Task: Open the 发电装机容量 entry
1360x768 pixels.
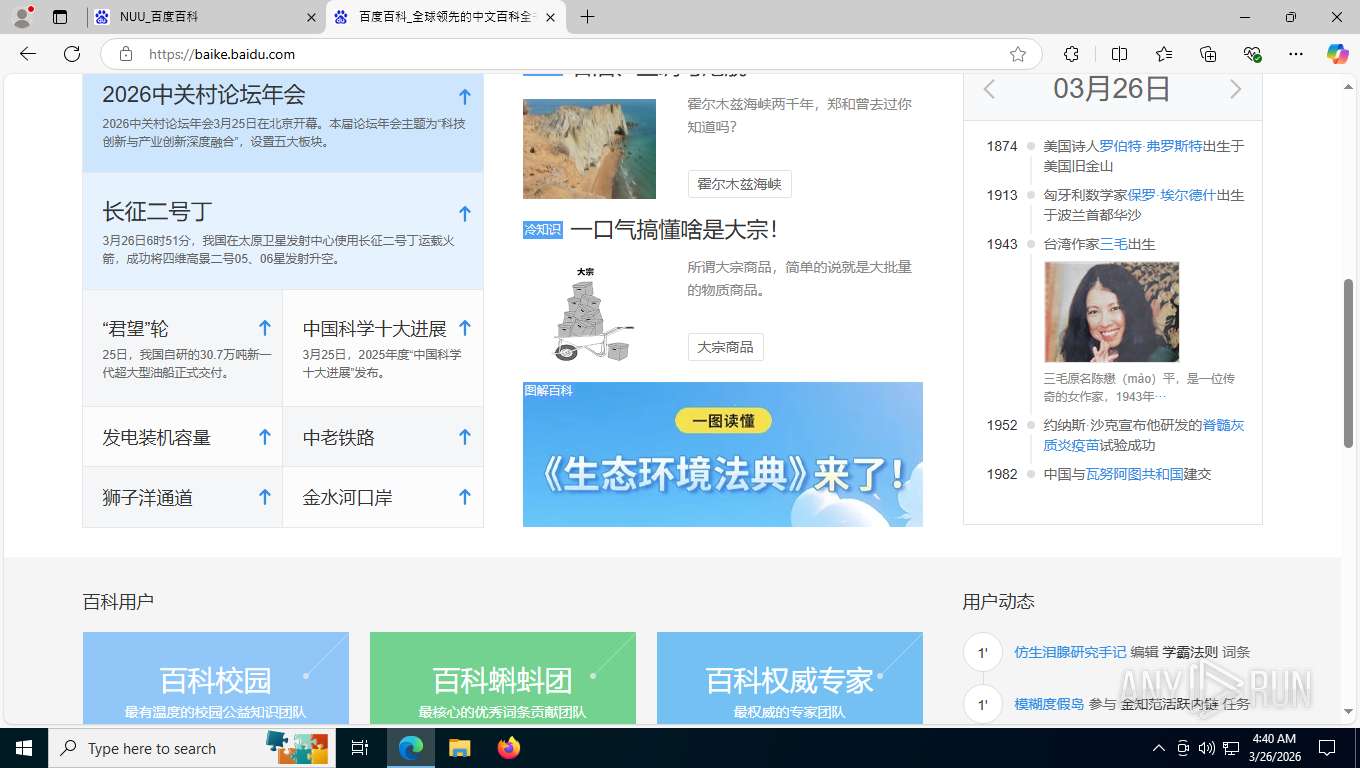Action: [157, 437]
